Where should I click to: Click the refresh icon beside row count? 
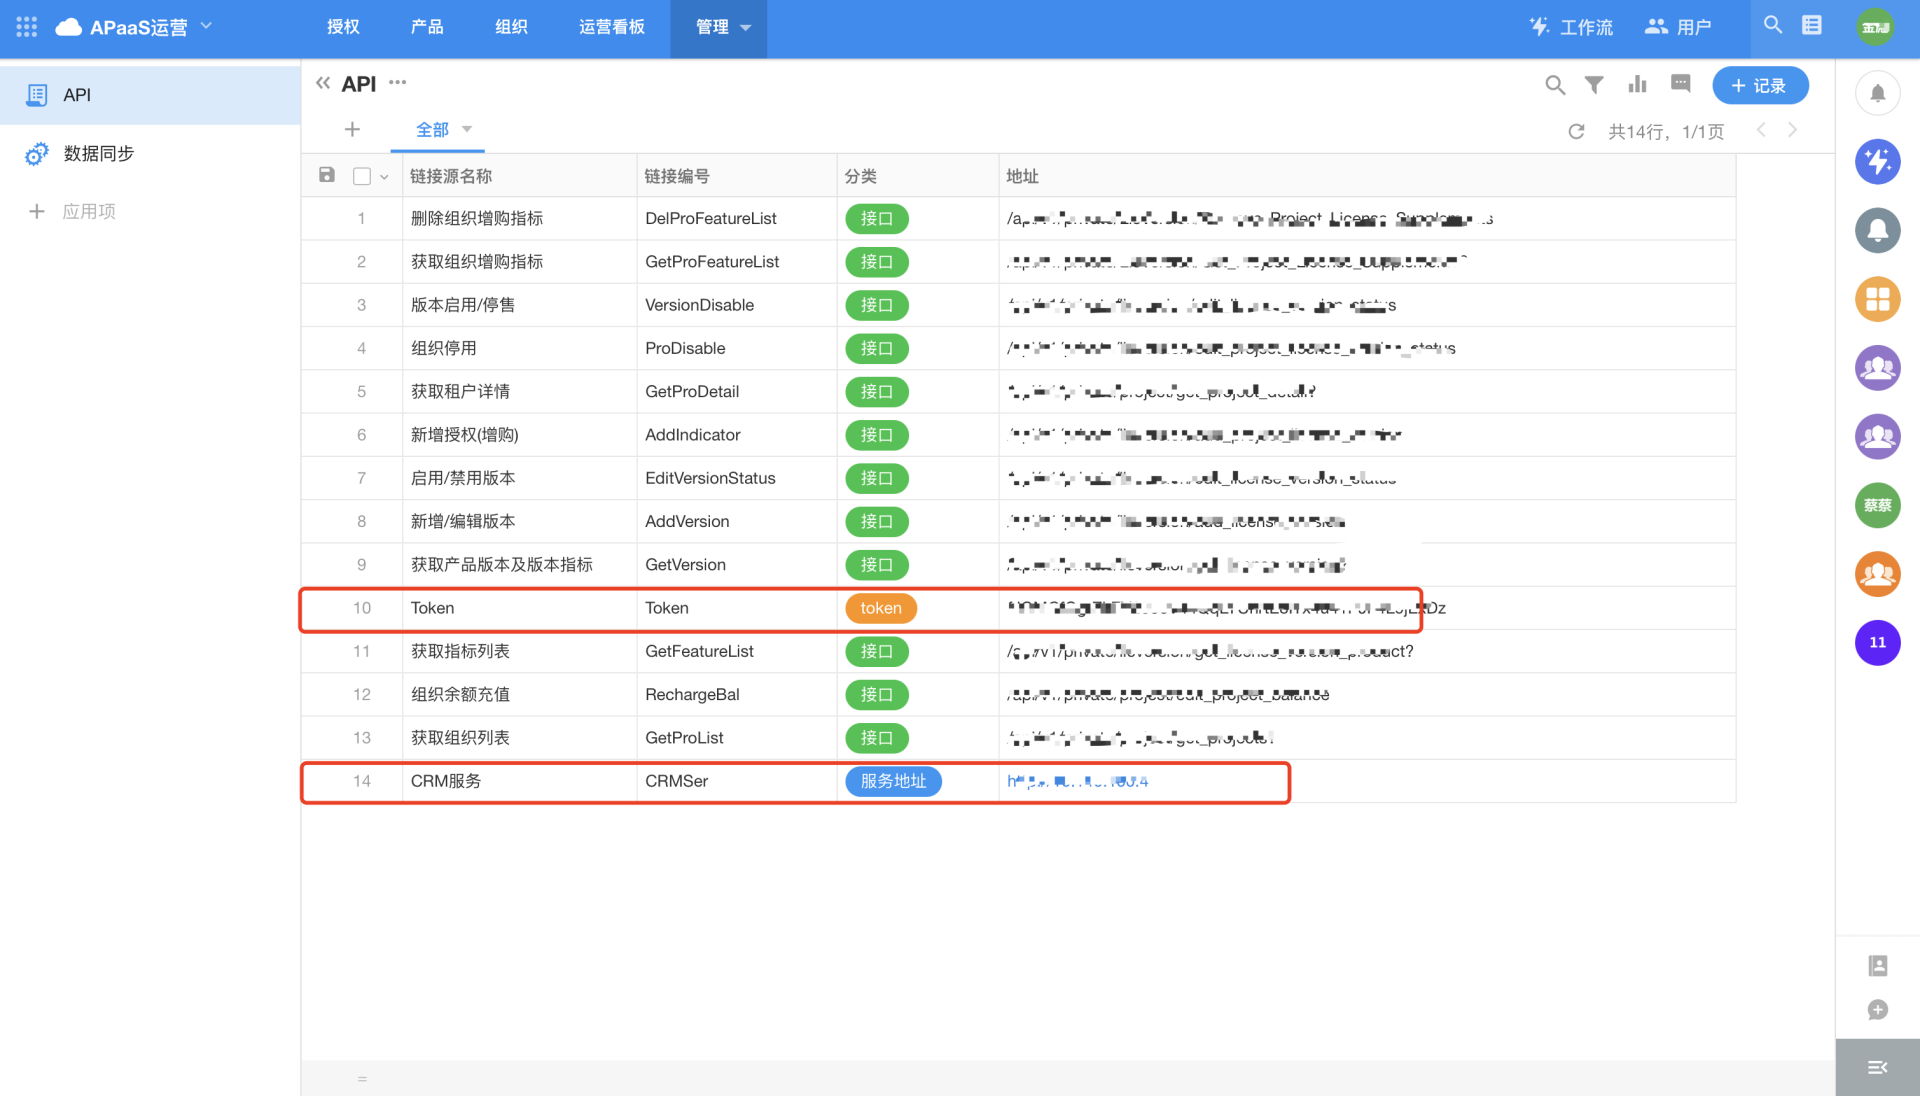click(x=1576, y=131)
